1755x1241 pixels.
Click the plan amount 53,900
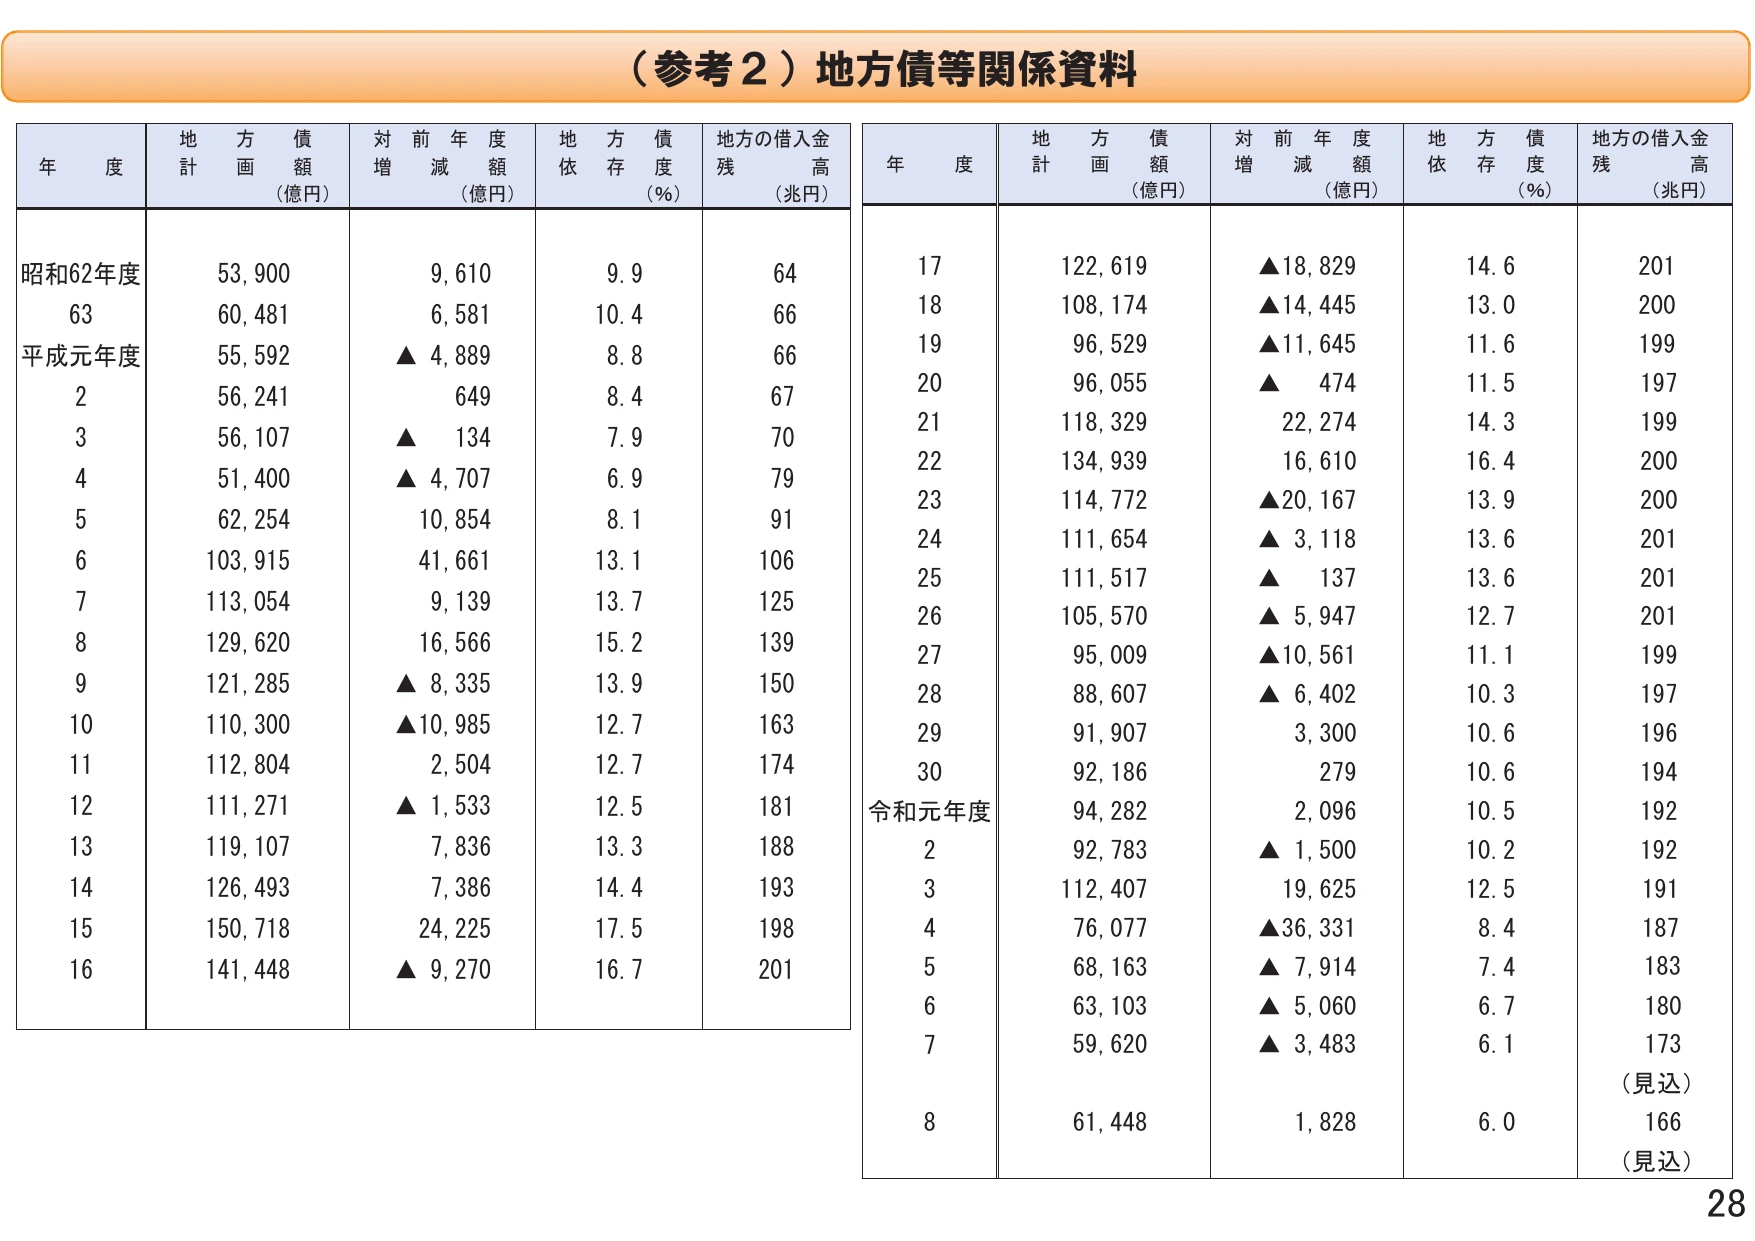254,274
